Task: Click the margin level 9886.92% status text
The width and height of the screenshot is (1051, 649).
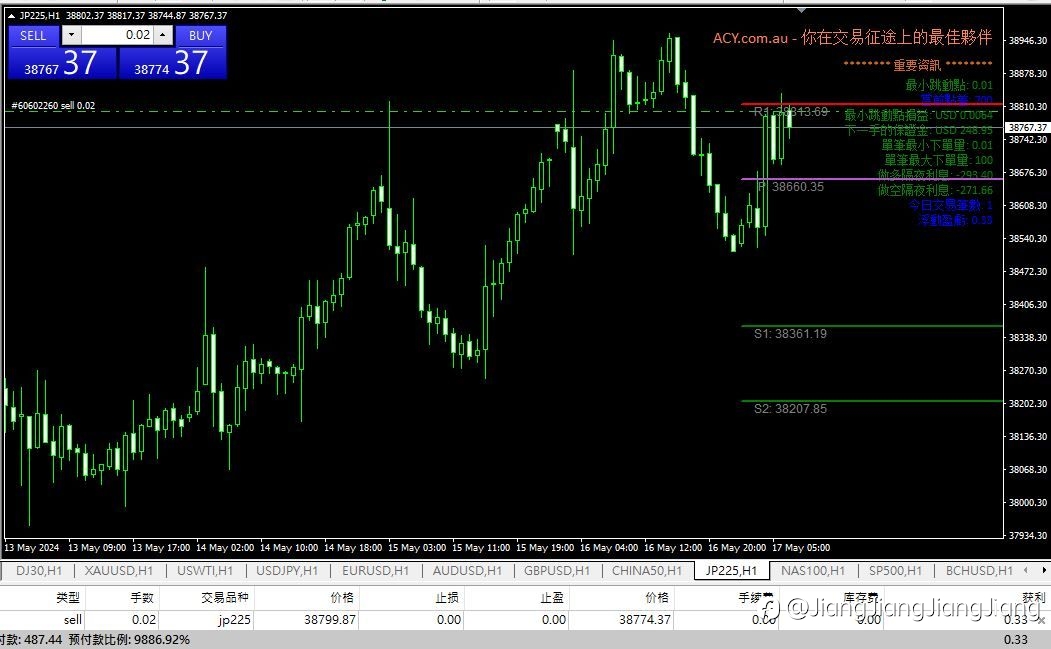Action: coord(129,640)
